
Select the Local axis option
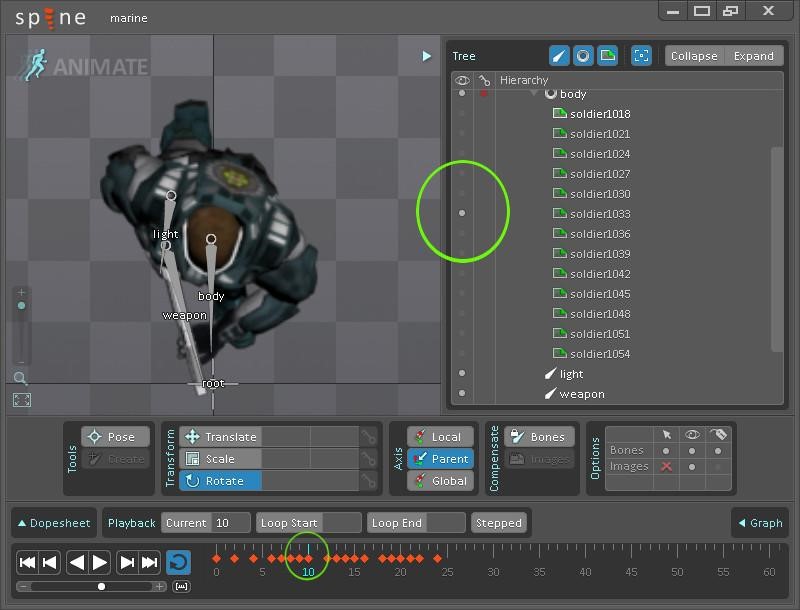[x=439, y=437]
